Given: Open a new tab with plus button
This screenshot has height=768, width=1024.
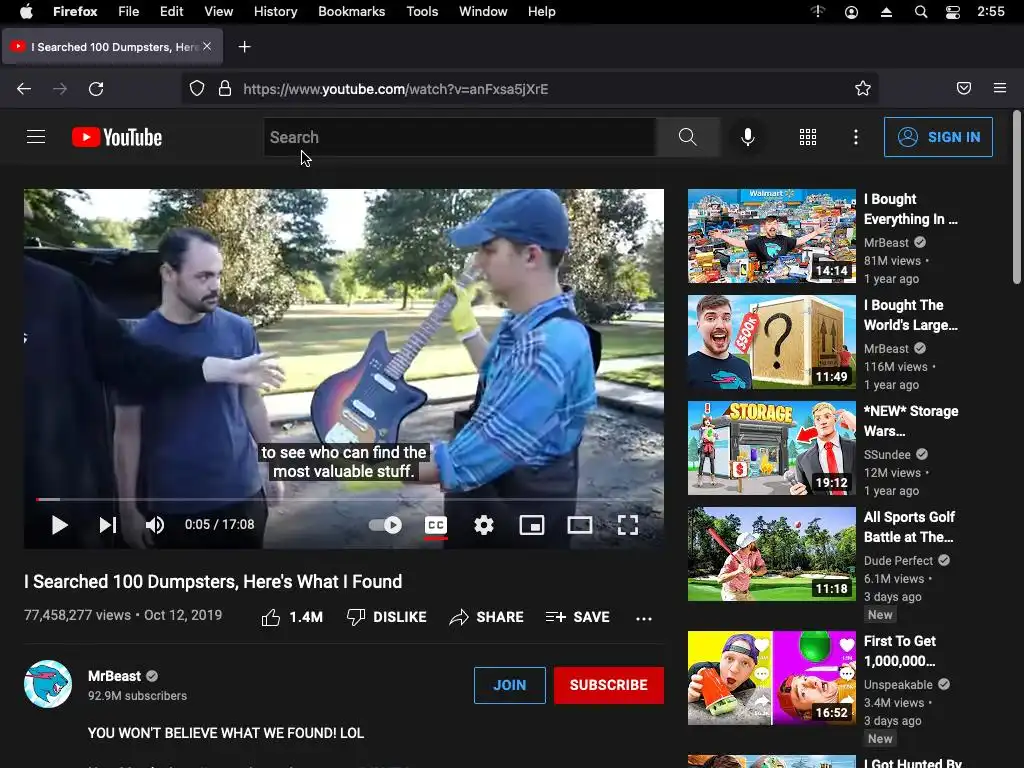Looking at the screenshot, I should point(244,47).
